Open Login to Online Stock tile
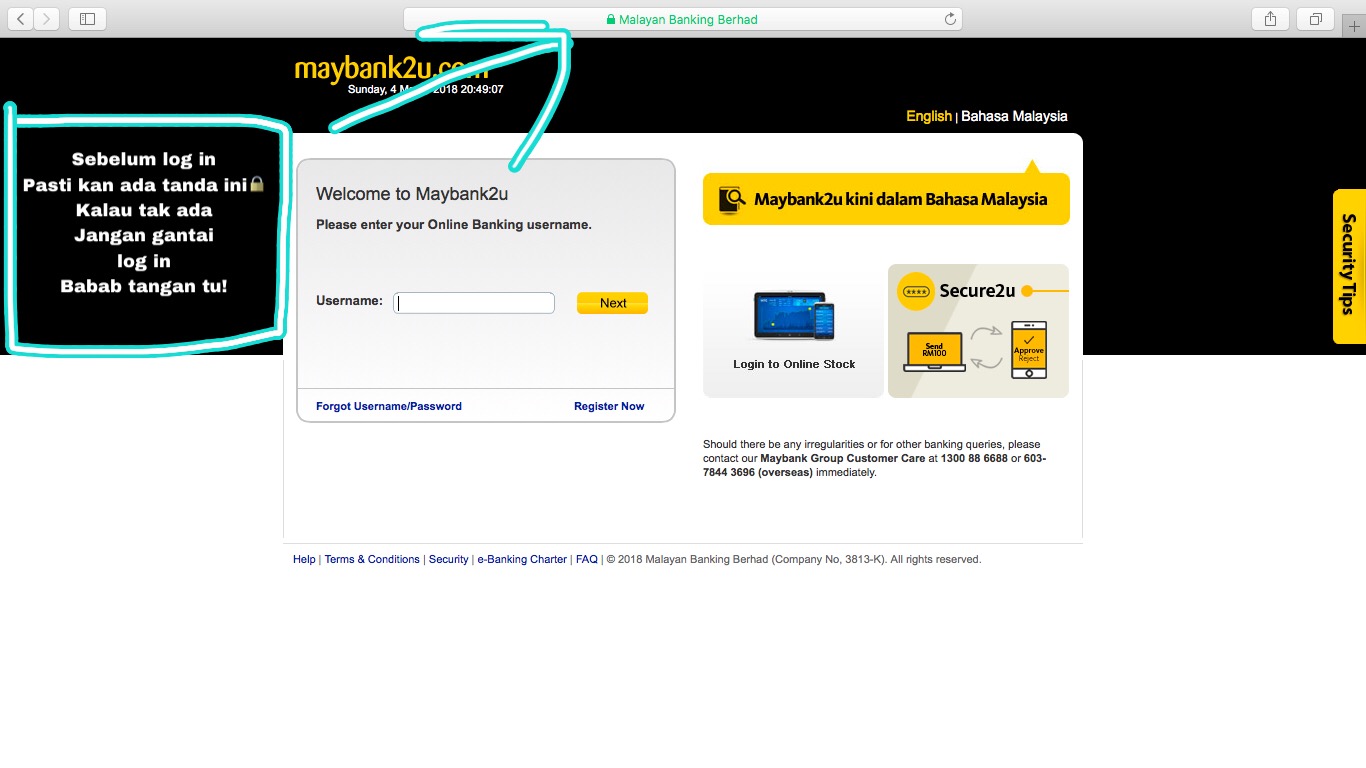1366x768 pixels. [793, 331]
